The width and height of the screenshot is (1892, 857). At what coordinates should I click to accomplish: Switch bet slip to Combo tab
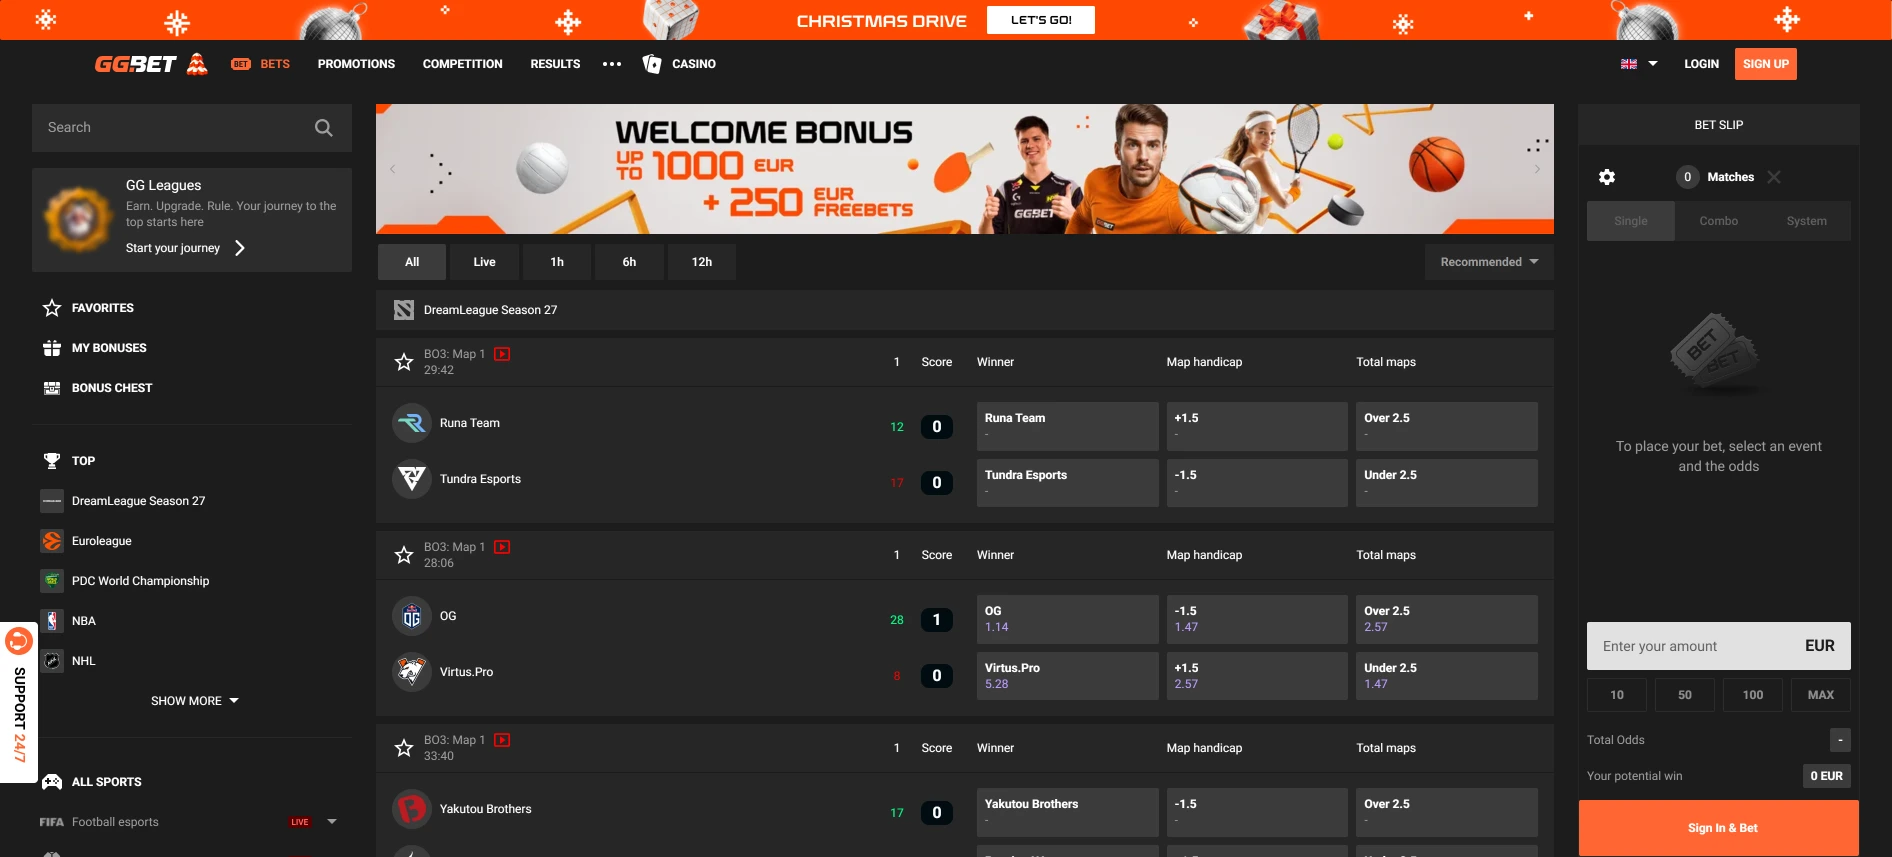click(1719, 221)
